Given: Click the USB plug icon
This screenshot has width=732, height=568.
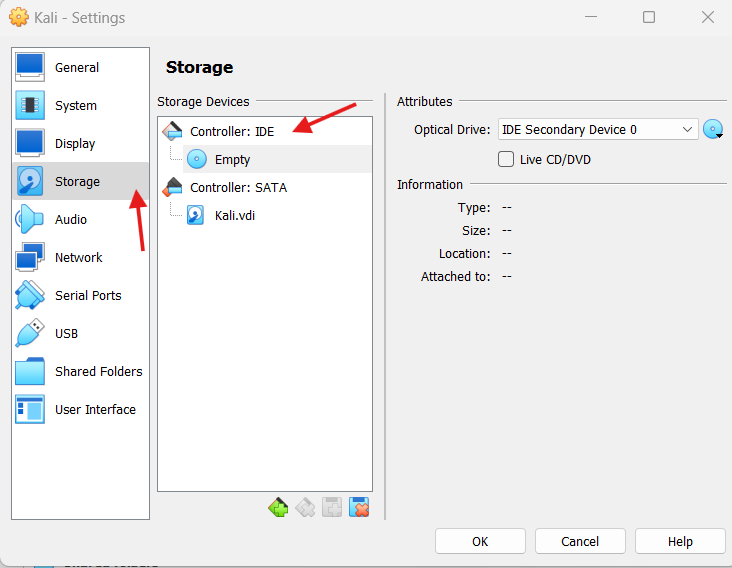Looking at the screenshot, I should (x=30, y=333).
